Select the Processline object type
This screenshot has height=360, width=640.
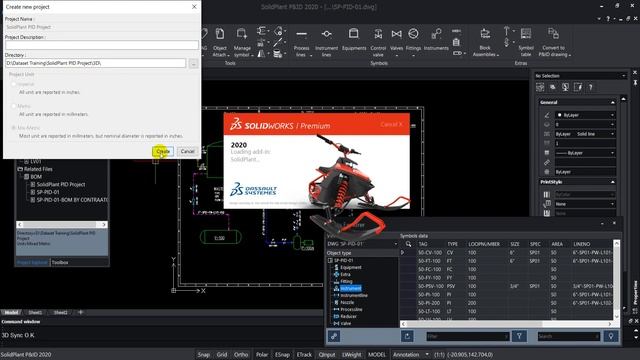pos(351,309)
